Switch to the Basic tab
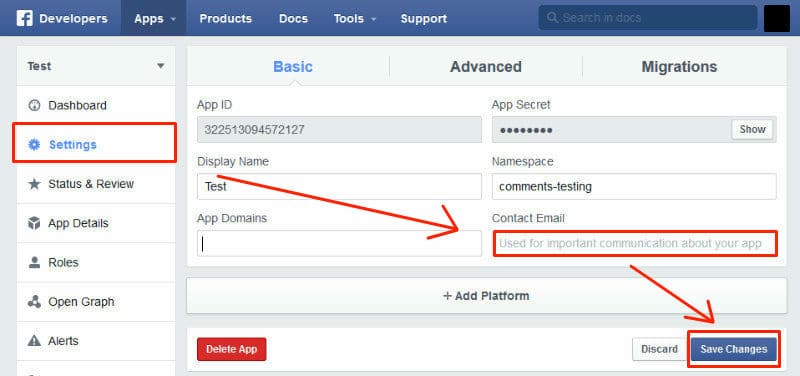The width and height of the screenshot is (800, 376). (x=293, y=67)
